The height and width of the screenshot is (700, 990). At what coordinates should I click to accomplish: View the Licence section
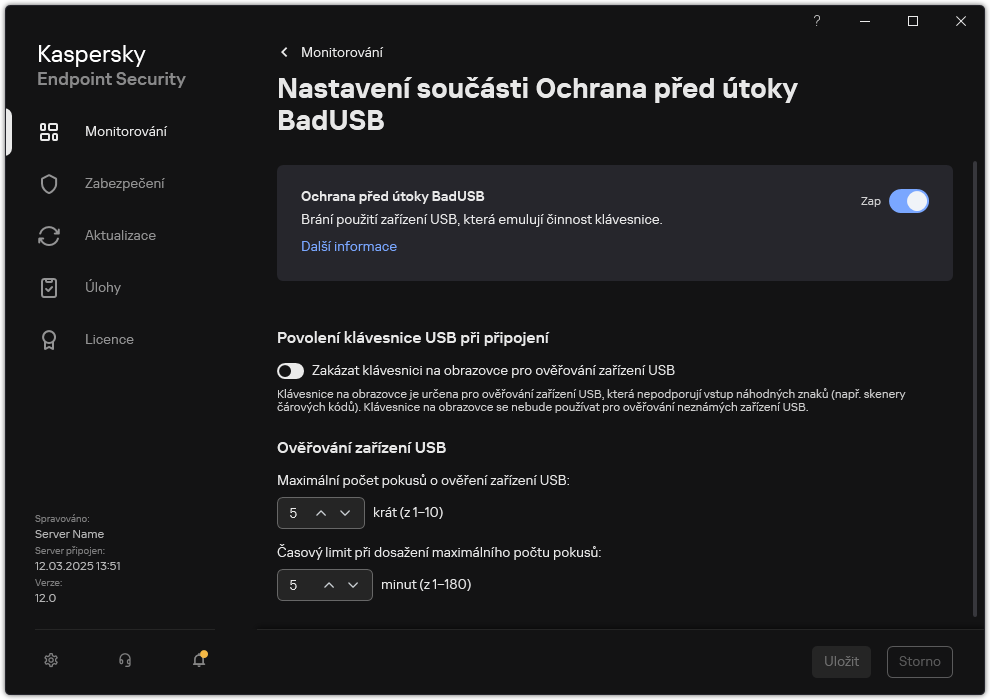[x=109, y=339]
